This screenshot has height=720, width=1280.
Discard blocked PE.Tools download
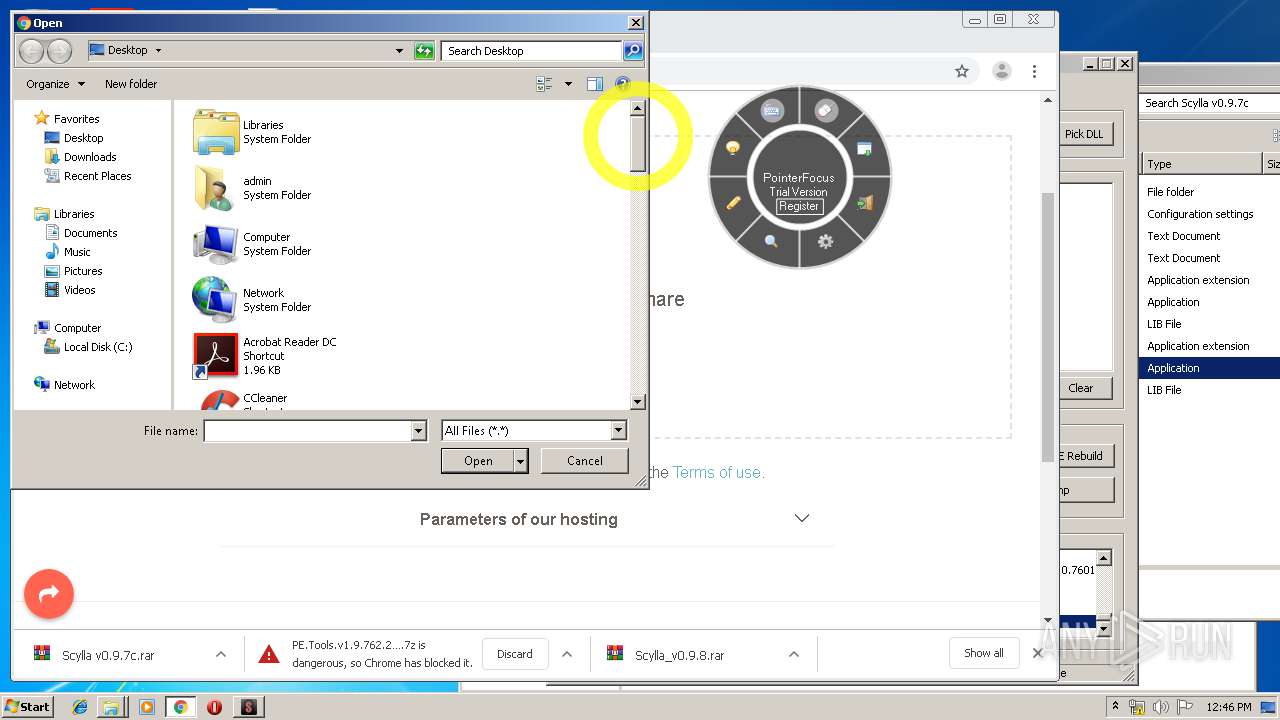(515, 654)
